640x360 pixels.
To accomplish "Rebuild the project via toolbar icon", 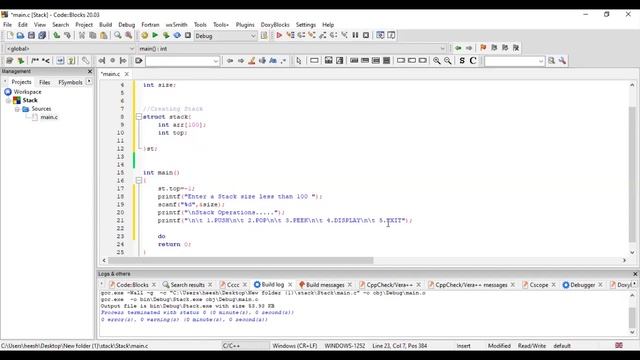I will (x=177, y=36).
